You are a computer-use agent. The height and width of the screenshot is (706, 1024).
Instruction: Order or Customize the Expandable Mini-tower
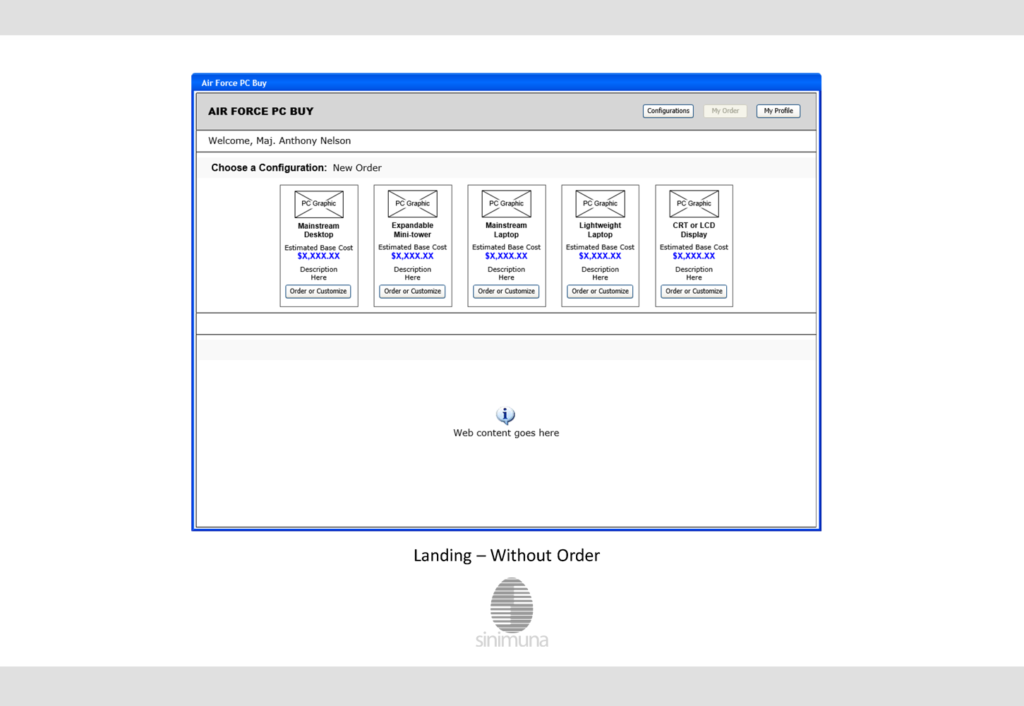point(412,291)
